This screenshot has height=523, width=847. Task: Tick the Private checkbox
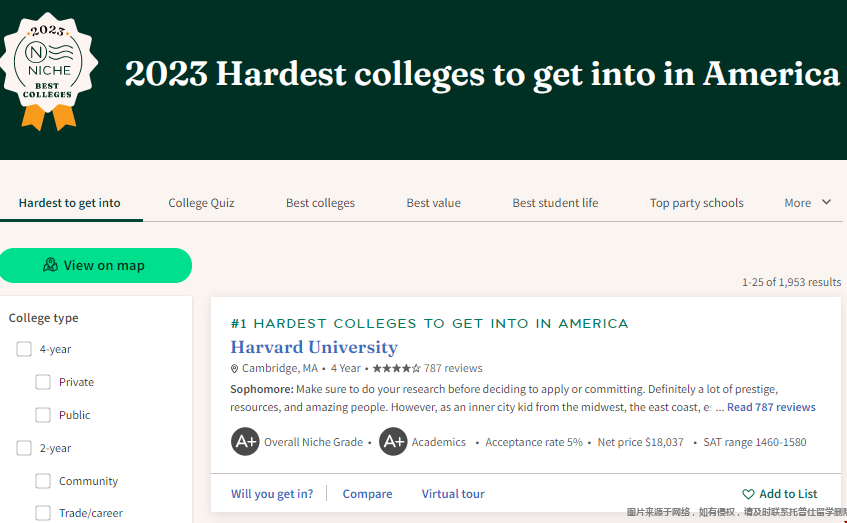(43, 382)
